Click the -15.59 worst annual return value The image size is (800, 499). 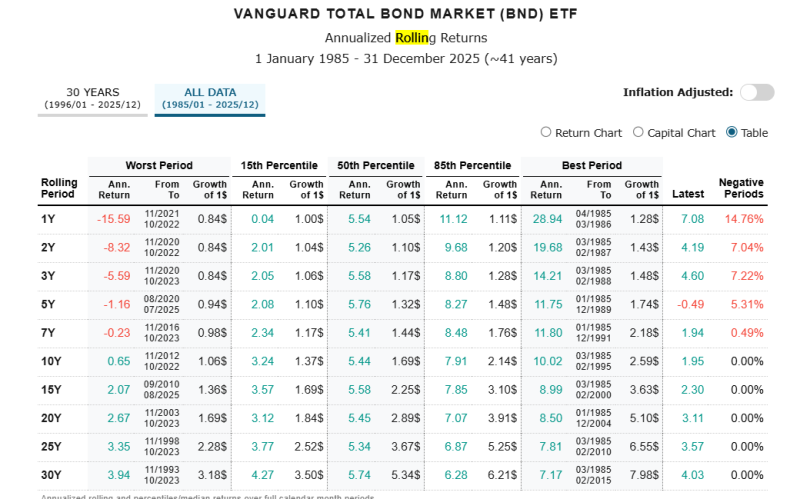tap(113, 218)
